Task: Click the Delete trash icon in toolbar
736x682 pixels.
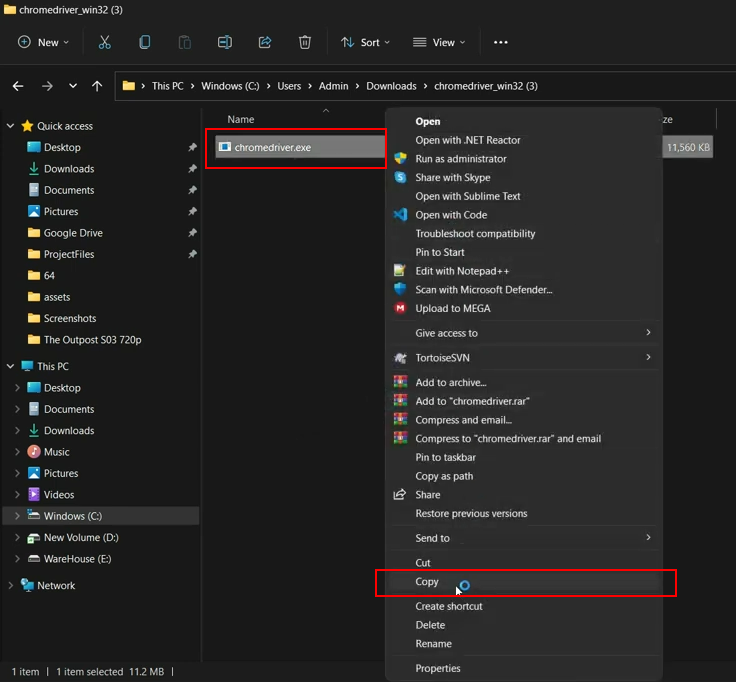Action: (305, 42)
